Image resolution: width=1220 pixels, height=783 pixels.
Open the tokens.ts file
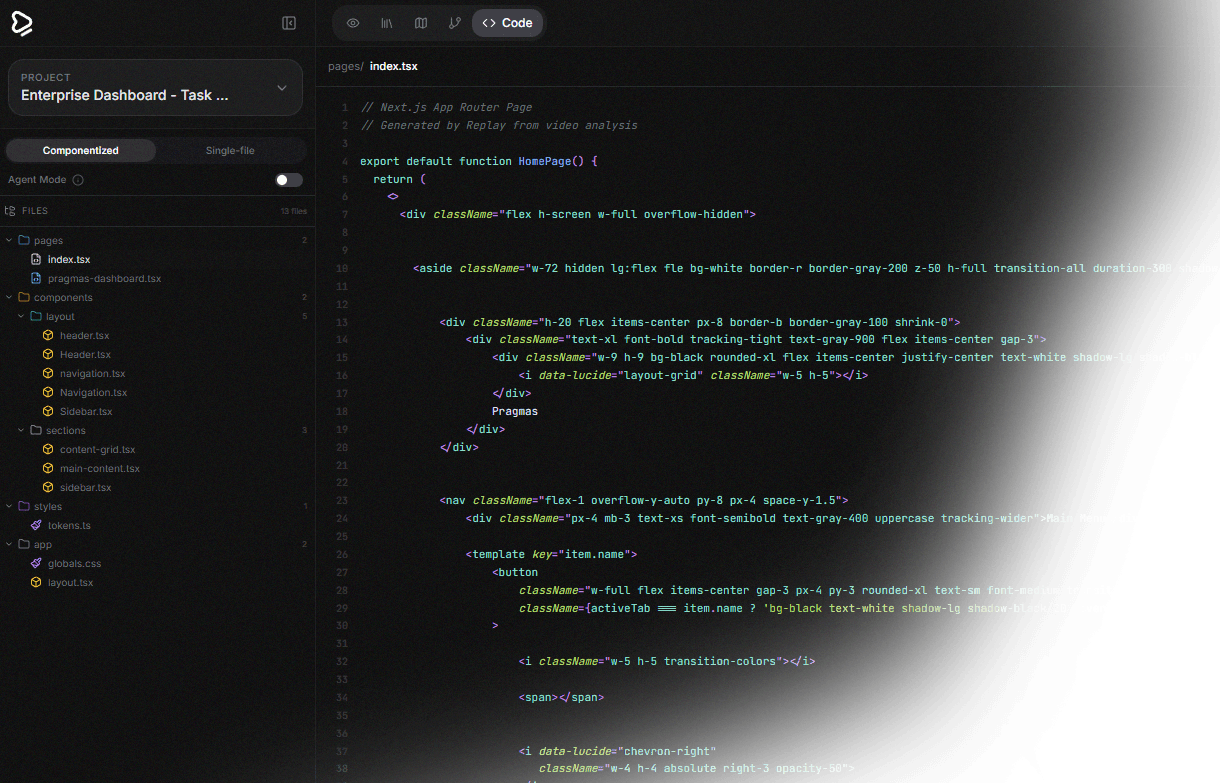point(69,525)
